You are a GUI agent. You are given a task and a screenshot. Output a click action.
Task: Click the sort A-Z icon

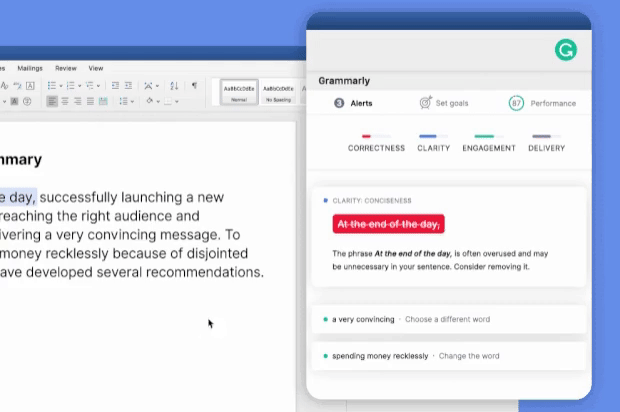174,85
